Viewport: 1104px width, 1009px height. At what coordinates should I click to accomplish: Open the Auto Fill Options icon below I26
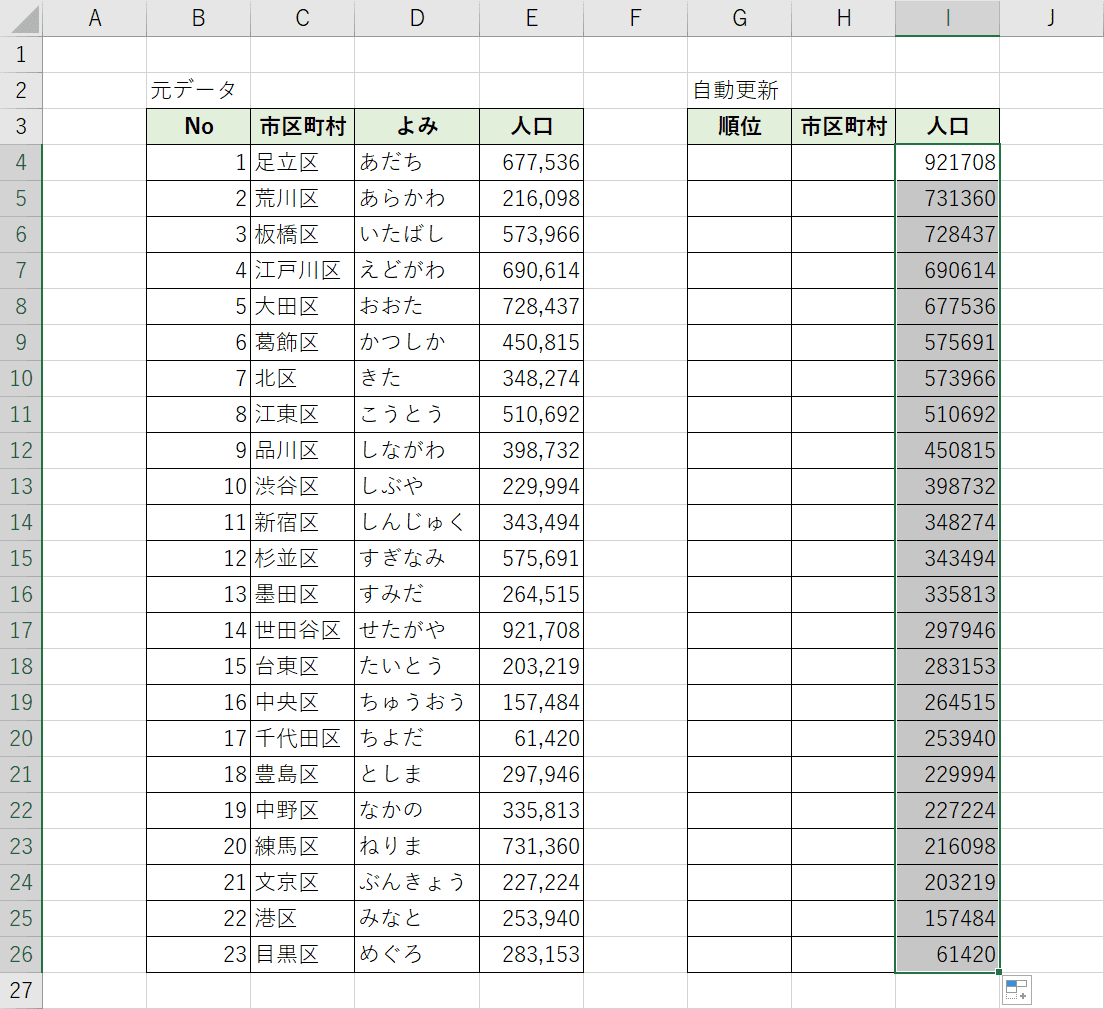click(1017, 990)
